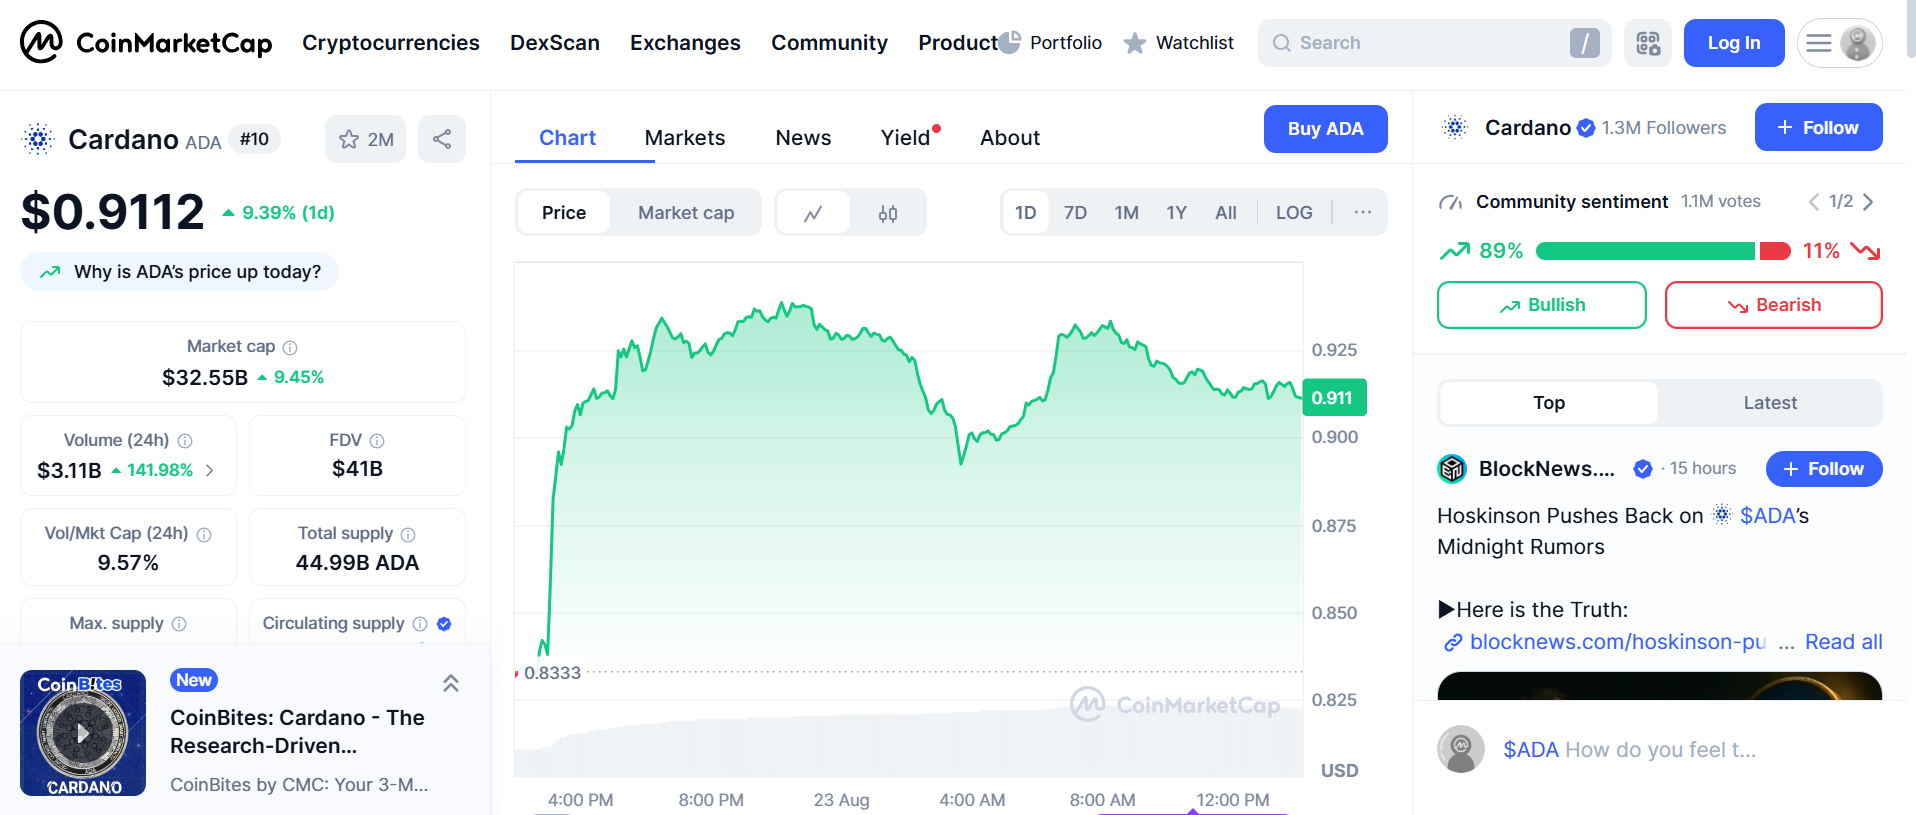Switch chart to Market cap view
This screenshot has height=815, width=1916.
point(686,212)
